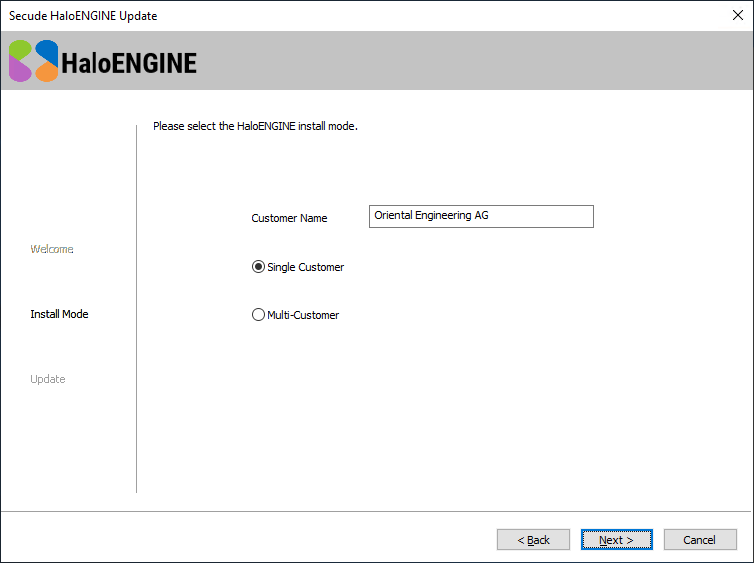Close the Secude HaloENGINE Update window
This screenshot has width=754, height=563.
[x=738, y=15]
